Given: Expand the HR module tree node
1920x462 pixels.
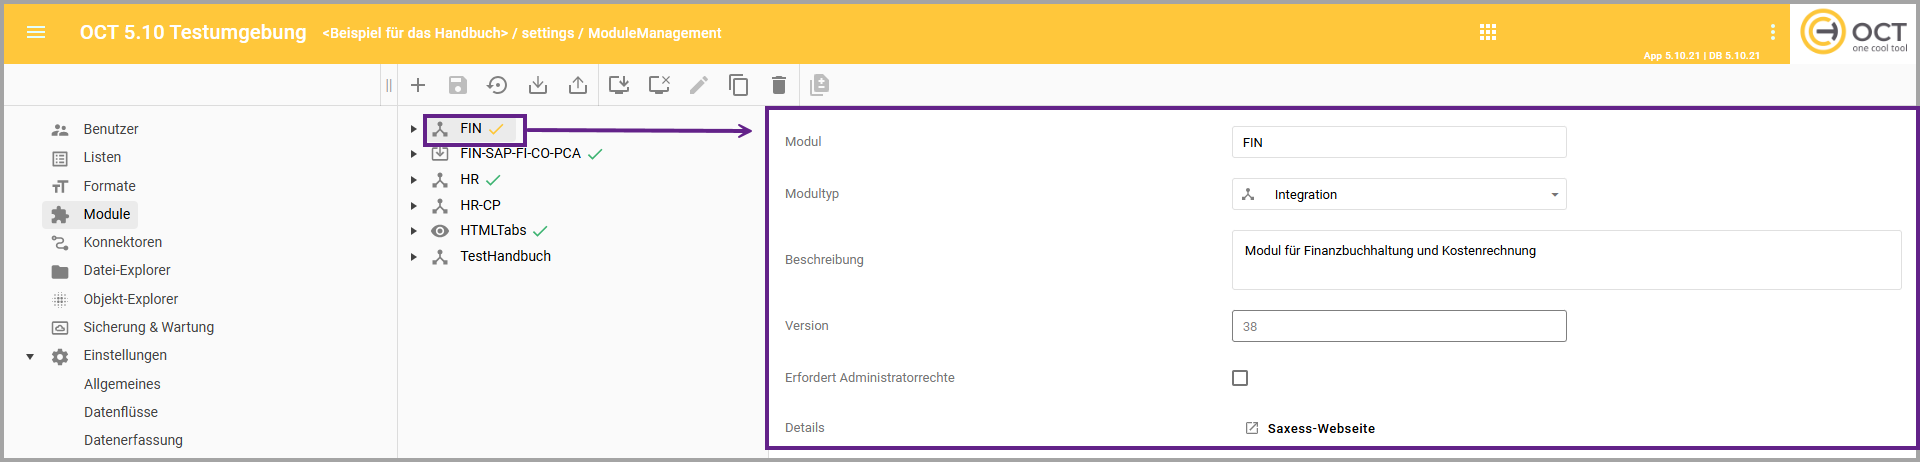Looking at the screenshot, I should (x=413, y=180).
